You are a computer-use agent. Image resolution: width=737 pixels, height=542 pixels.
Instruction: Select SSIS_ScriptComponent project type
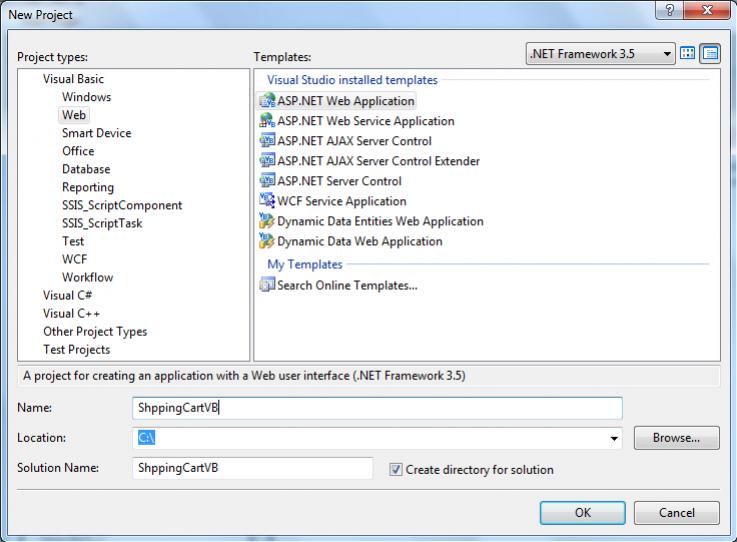(x=122, y=205)
